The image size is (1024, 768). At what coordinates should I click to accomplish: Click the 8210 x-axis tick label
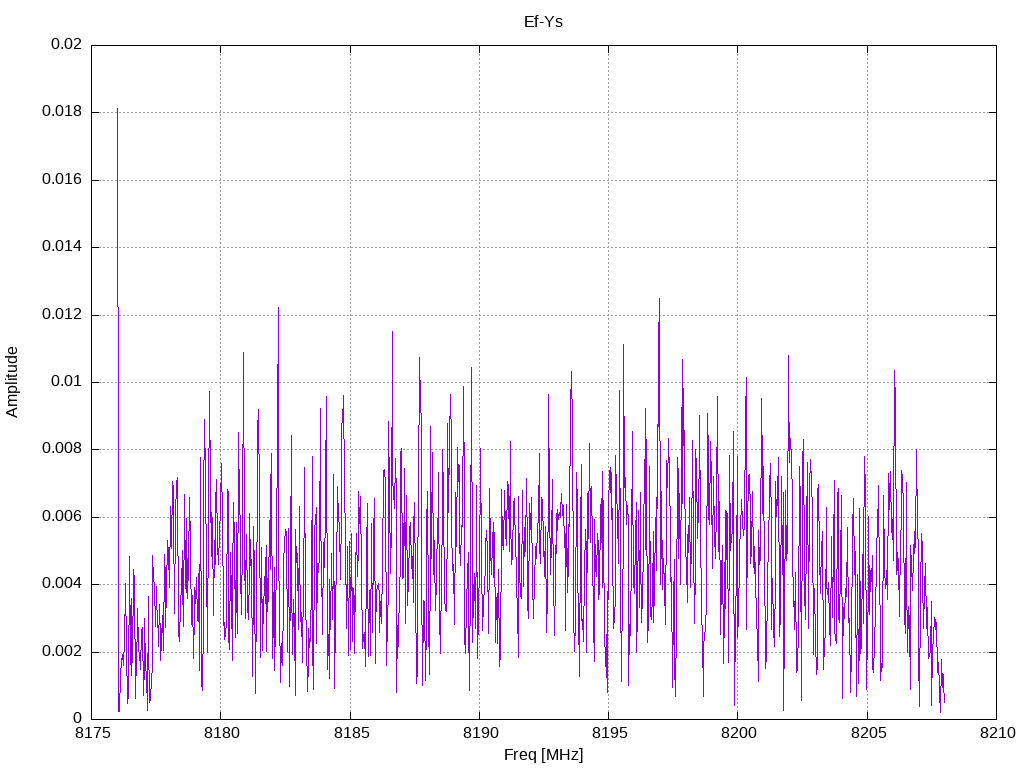pos(997,733)
